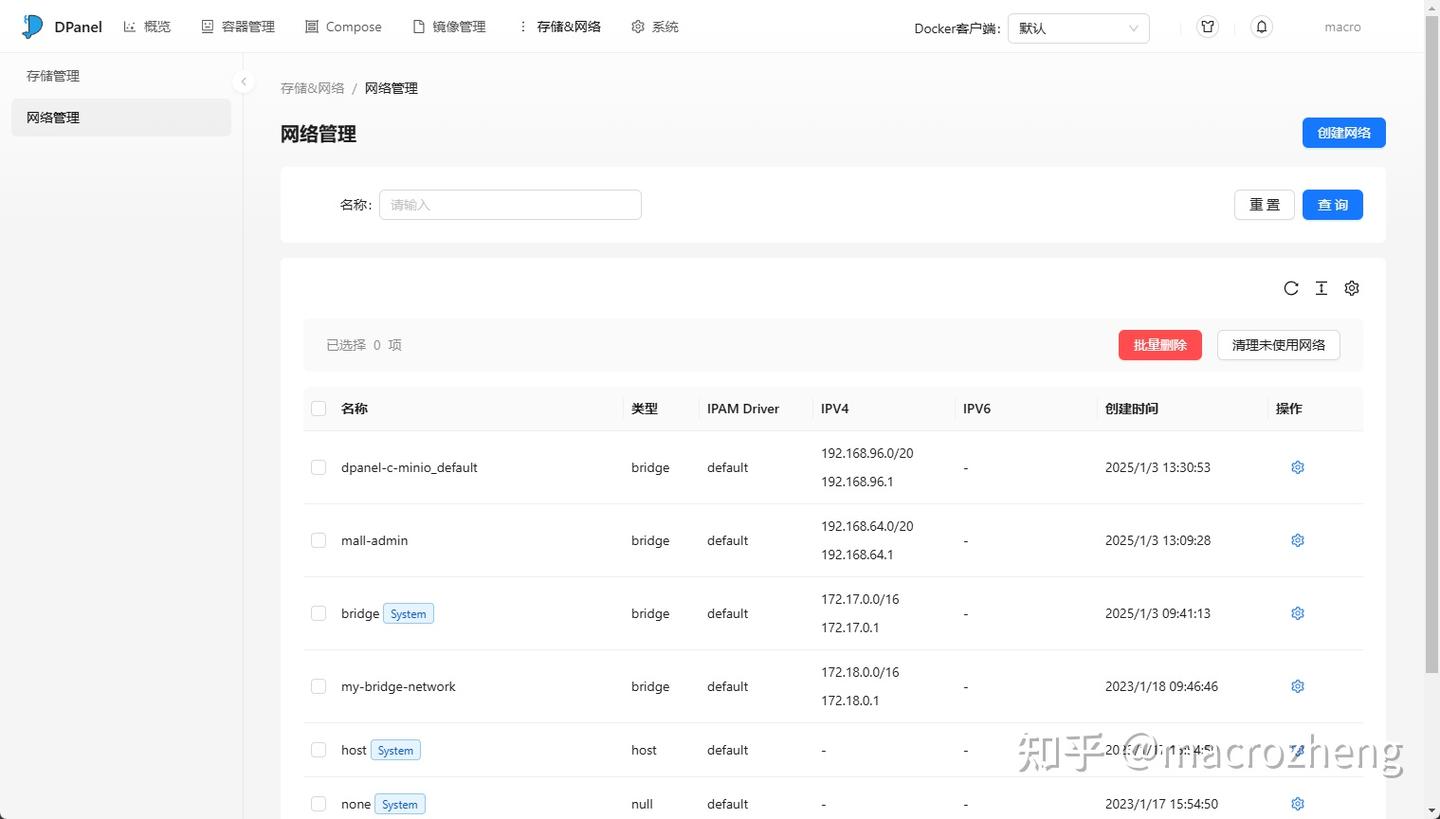Open the Docker客户端 默认 dropdown

tap(1078, 28)
